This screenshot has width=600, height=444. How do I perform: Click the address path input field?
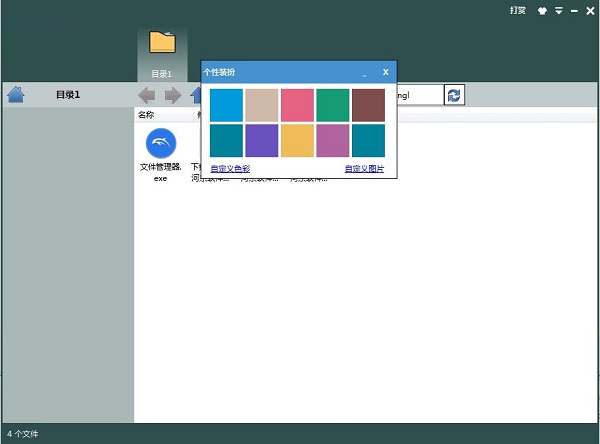tap(418, 95)
